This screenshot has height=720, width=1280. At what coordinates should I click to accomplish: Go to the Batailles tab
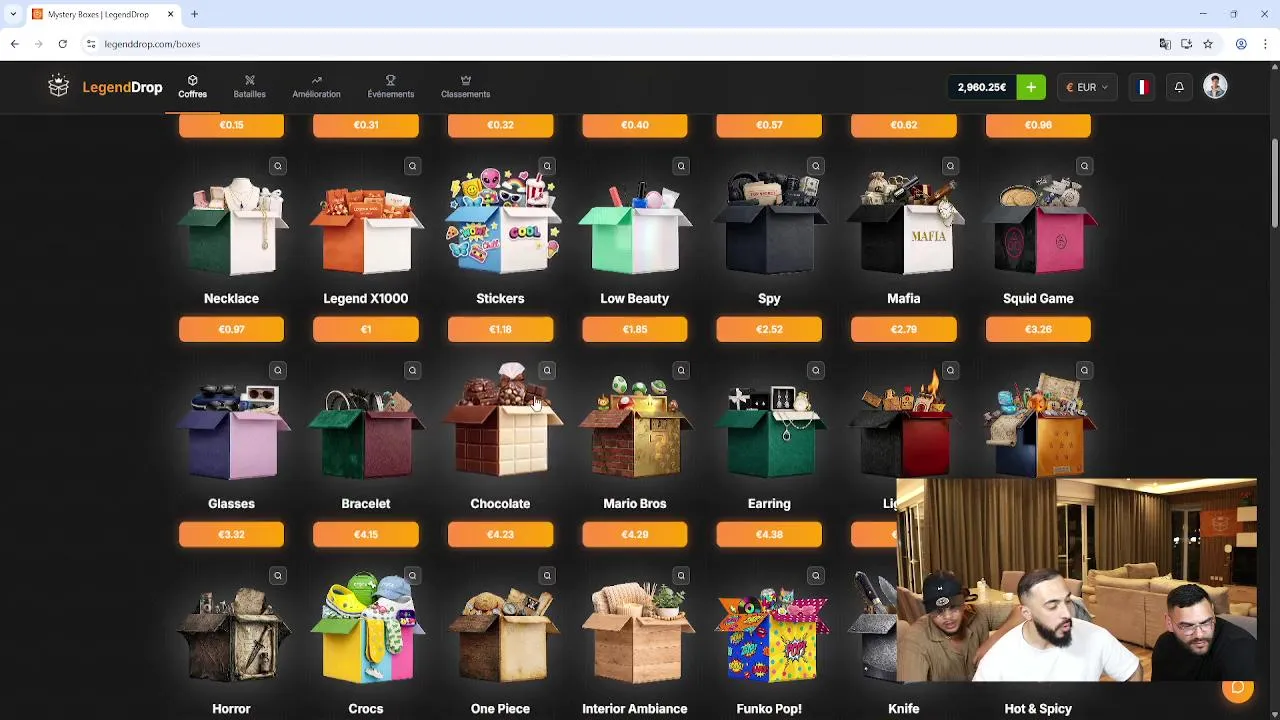pos(250,87)
